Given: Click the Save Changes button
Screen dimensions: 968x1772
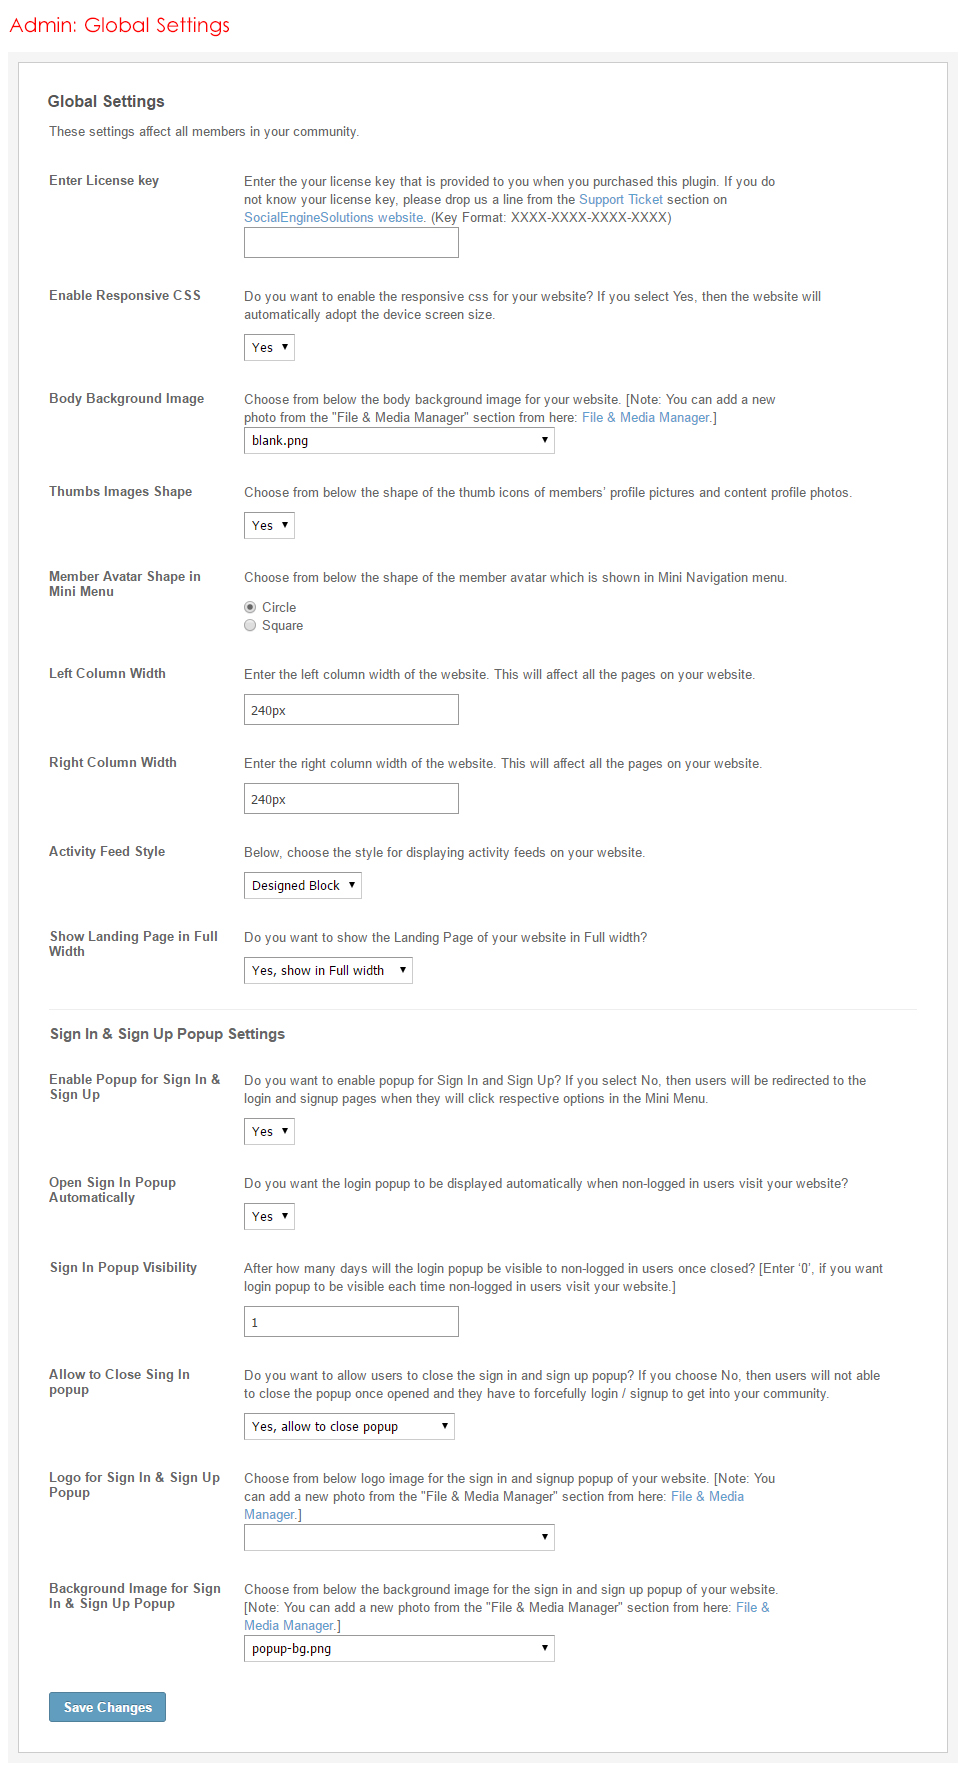Looking at the screenshot, I should (107, 1707).
